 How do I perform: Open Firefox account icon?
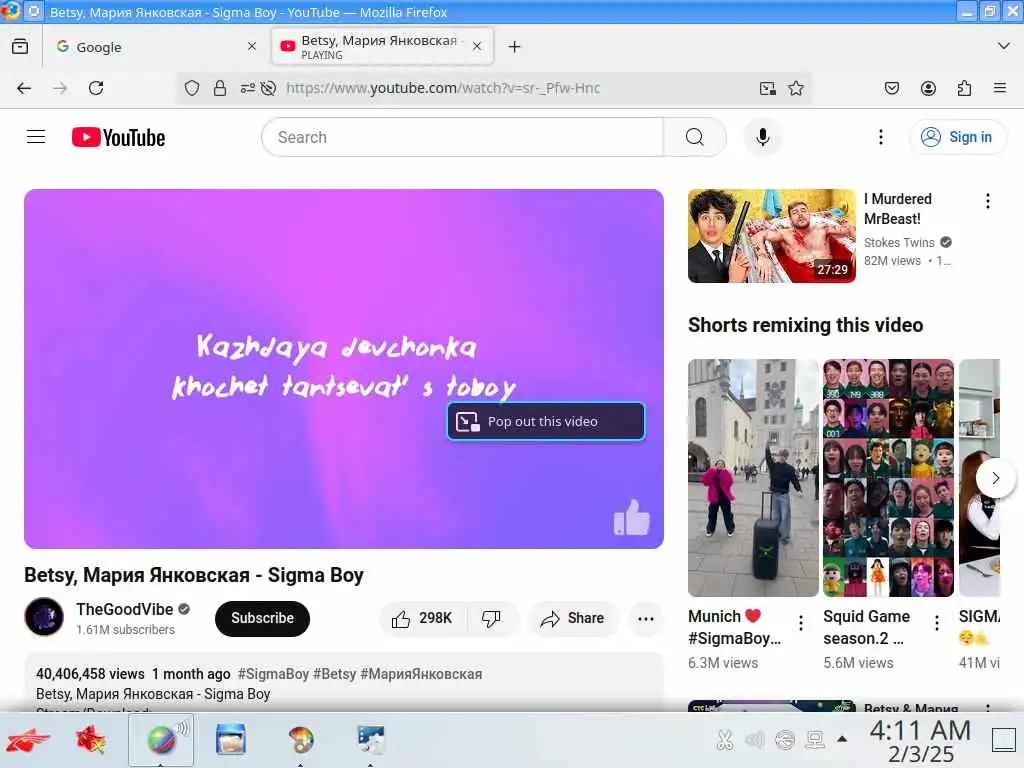[x=928, y=88]
